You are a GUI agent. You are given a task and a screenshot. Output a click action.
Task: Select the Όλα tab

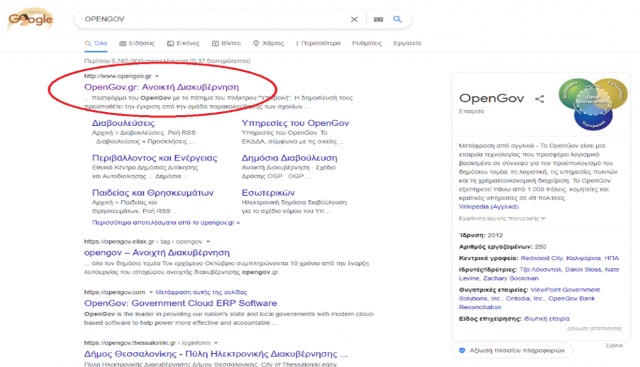pyautogui.click(x=96, y=43)
